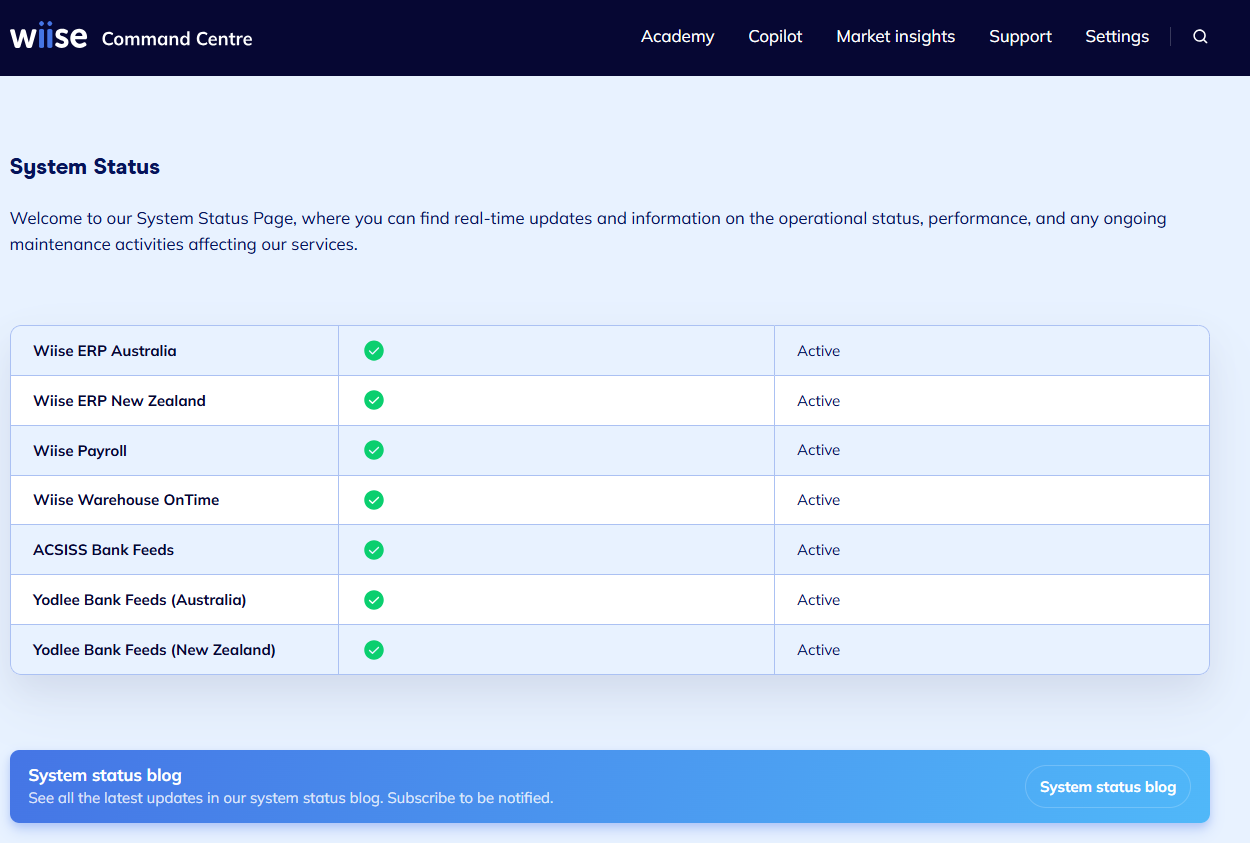
Task: Select Copilot in the navigation bar
Action: coord(775,36)
